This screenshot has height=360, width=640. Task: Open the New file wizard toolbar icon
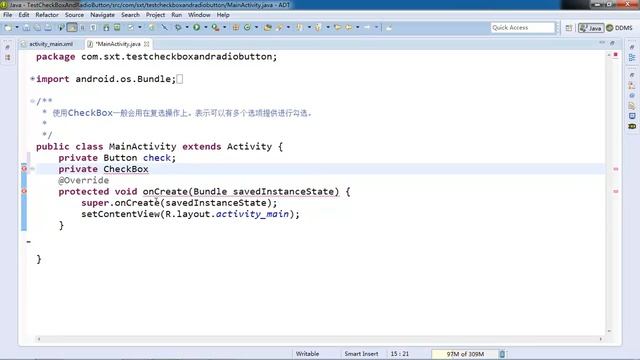coord(8,28)
